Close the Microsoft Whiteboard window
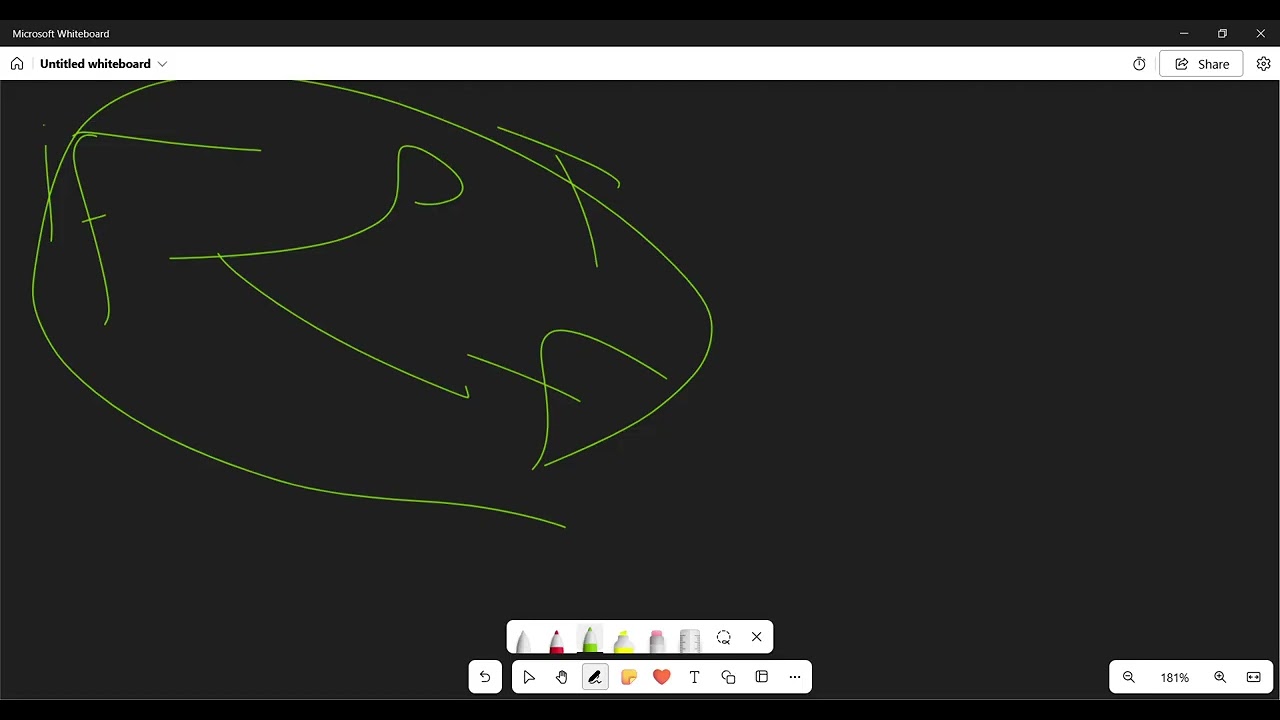Viewport: 1280px width, 720px height. coord(1260,33)
